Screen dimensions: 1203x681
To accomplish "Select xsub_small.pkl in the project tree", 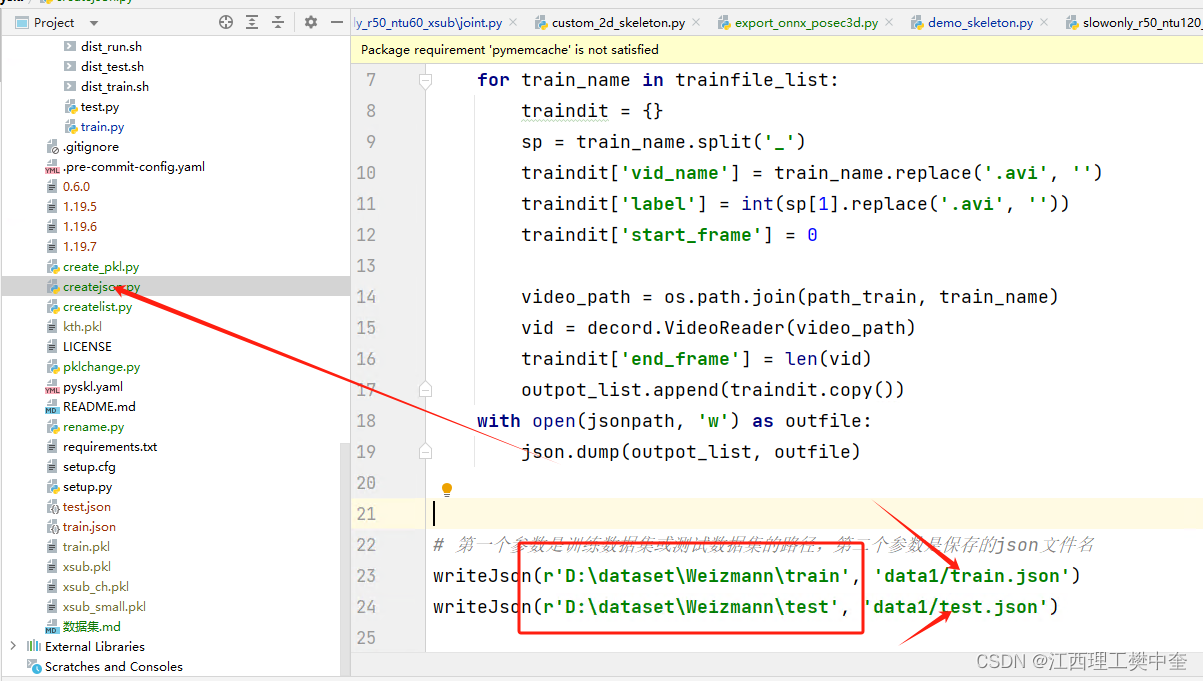I will (x=104, y=607).
